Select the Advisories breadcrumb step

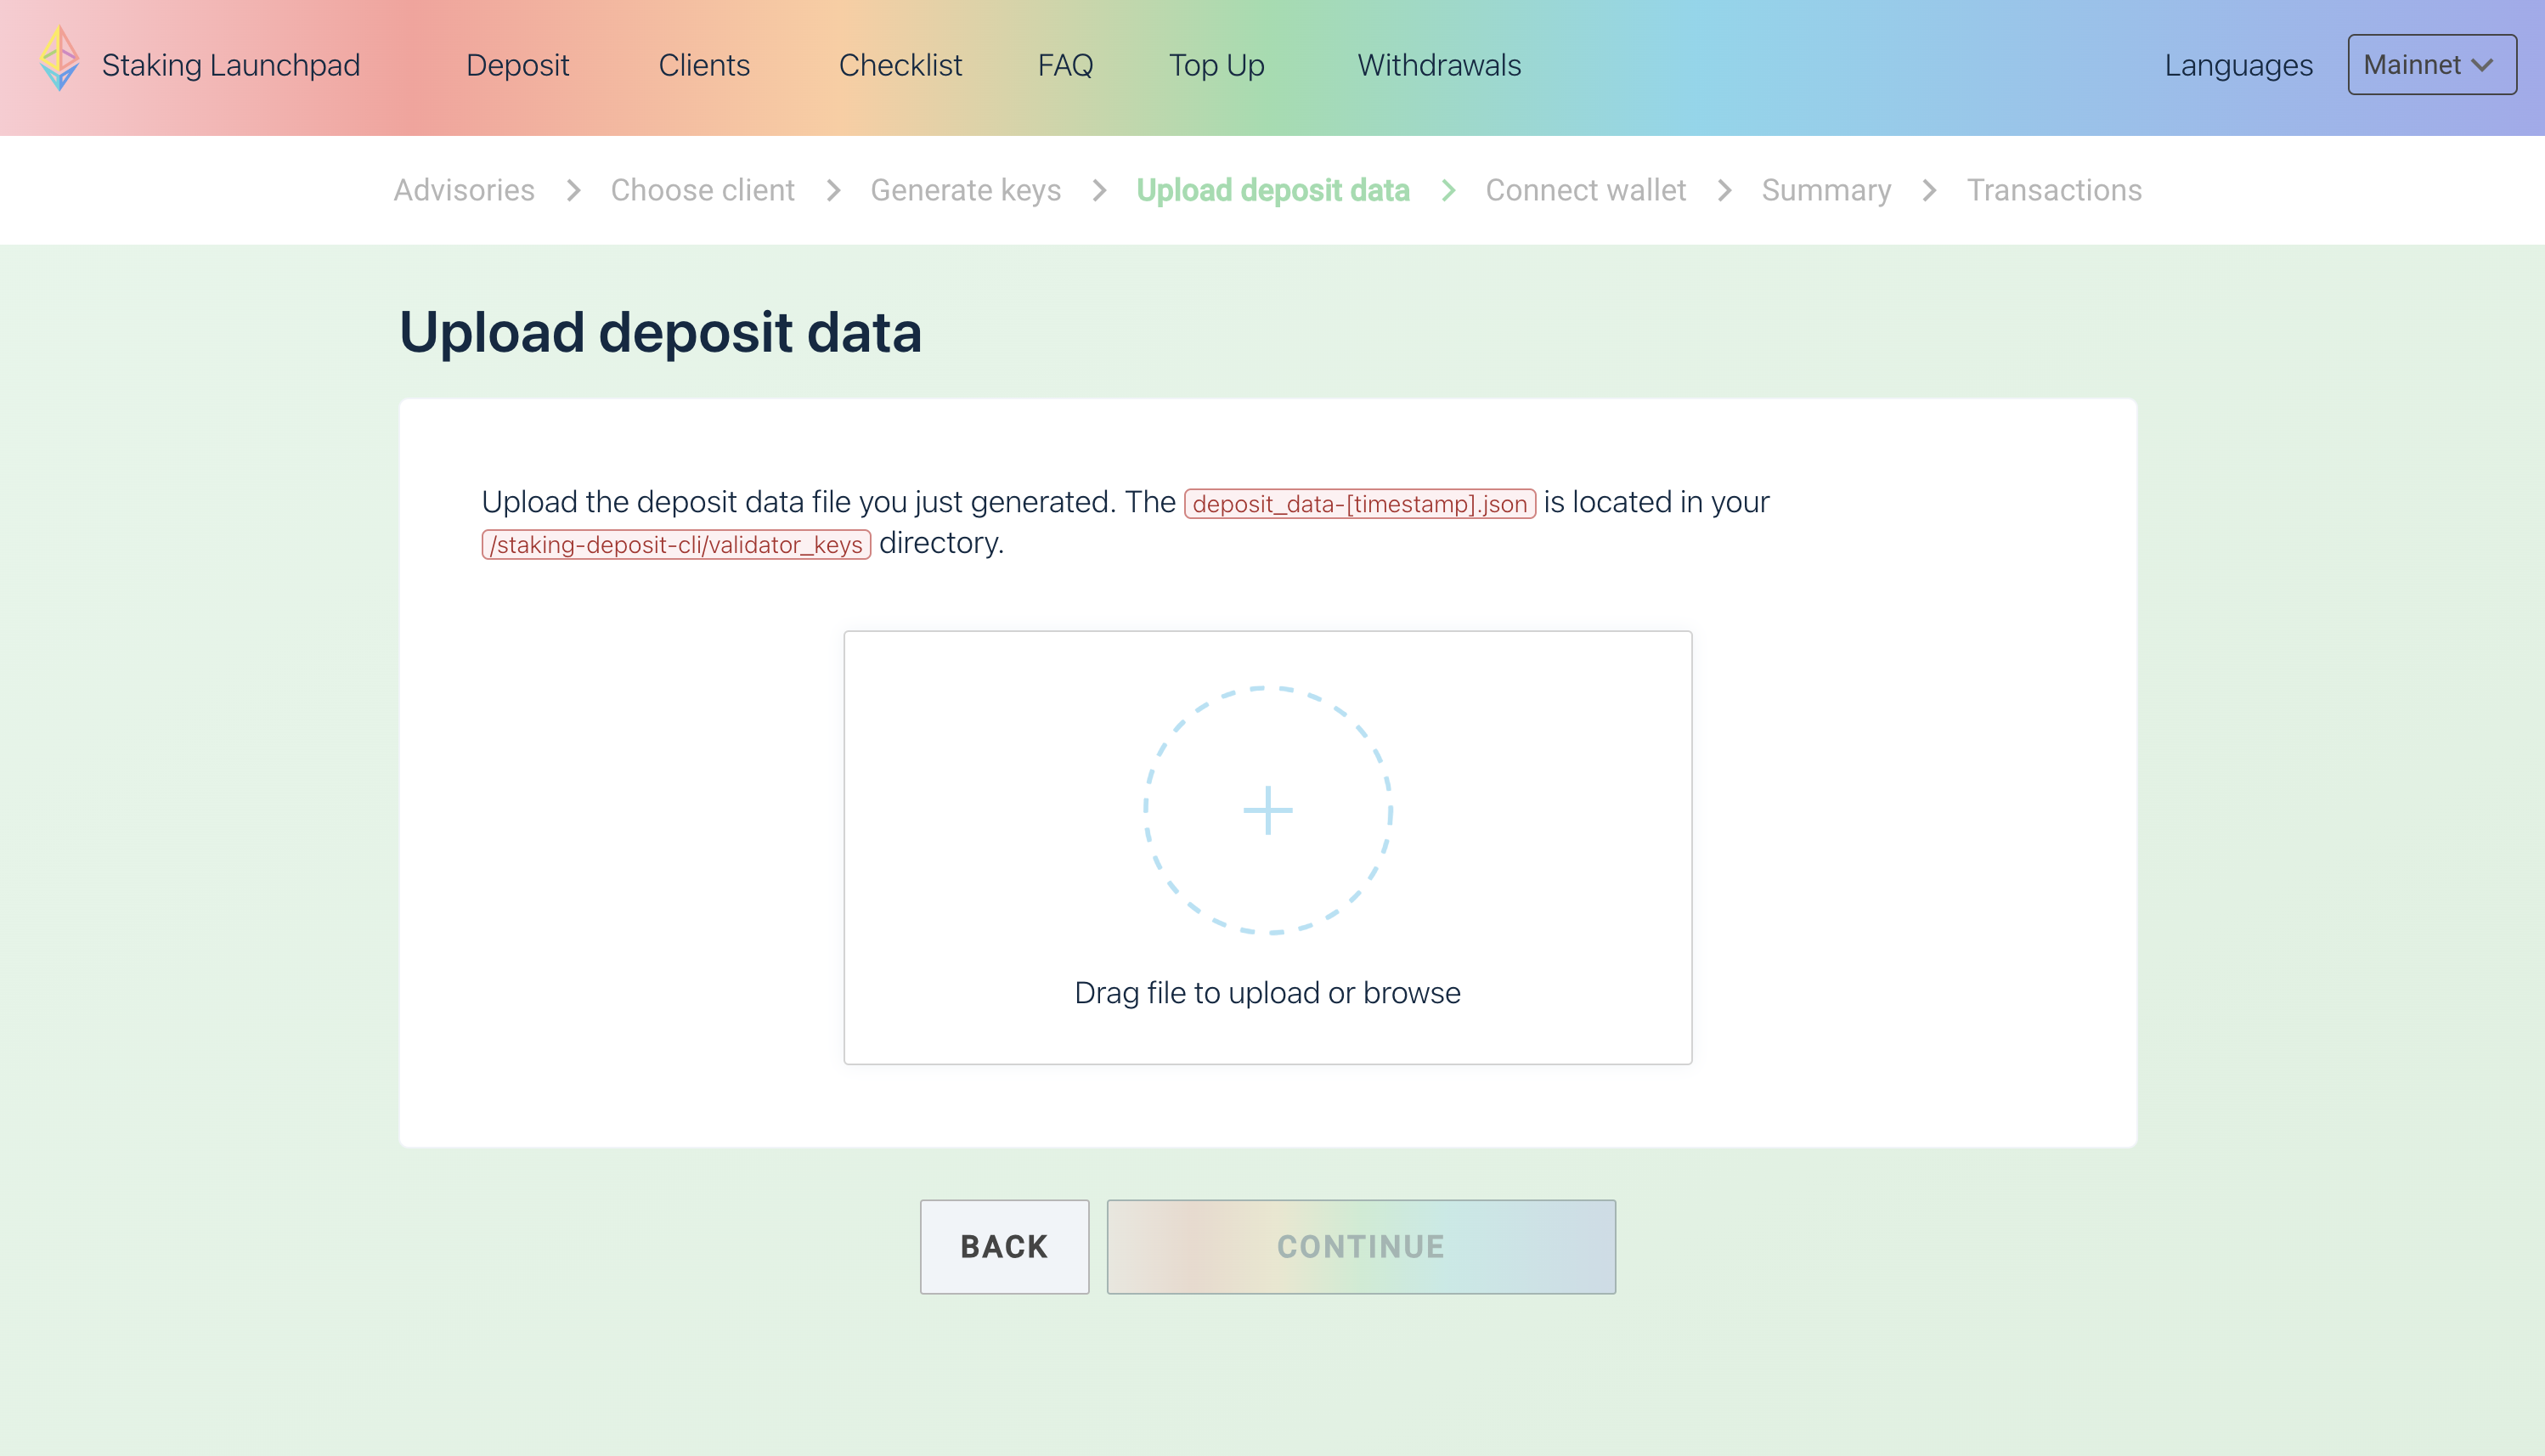pyautogui.click(x=463, y=190)
